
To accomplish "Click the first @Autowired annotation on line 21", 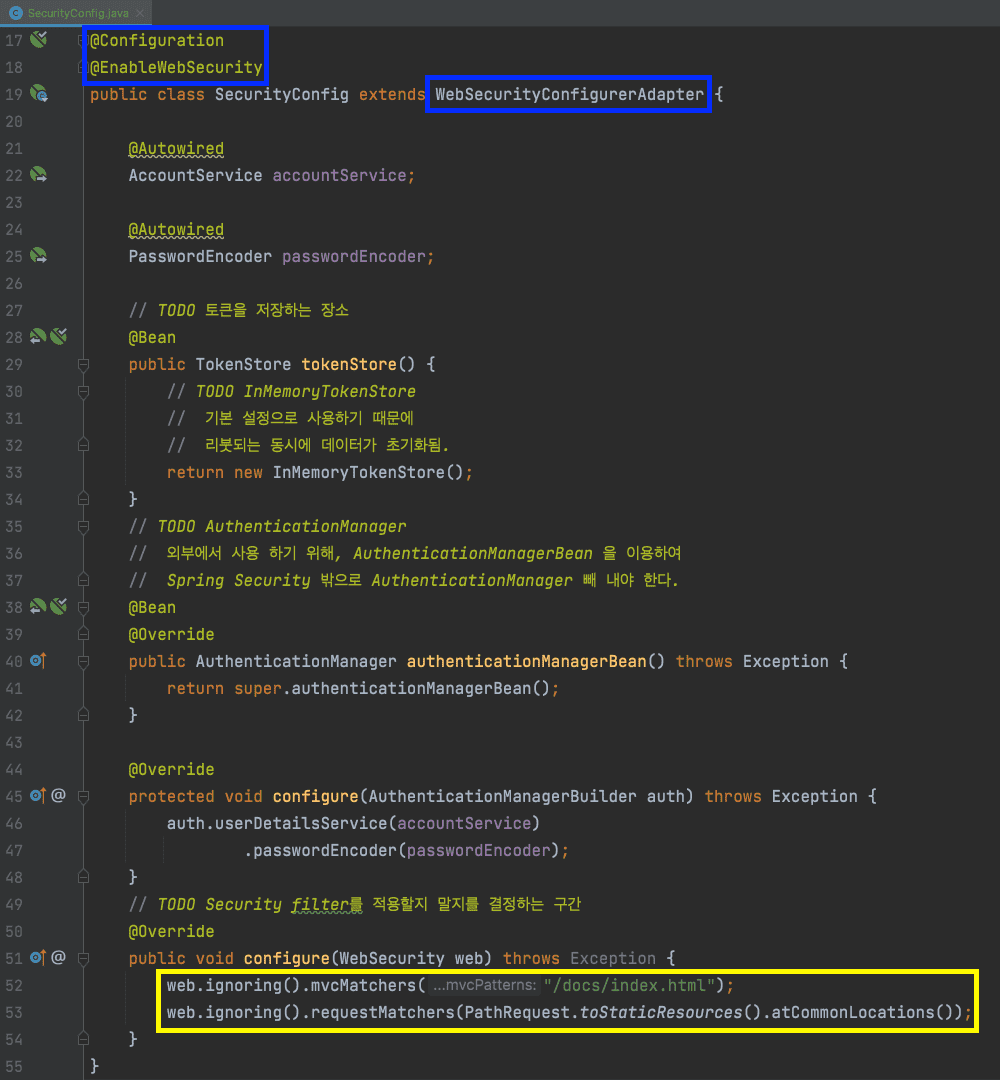I will (176, 149).
